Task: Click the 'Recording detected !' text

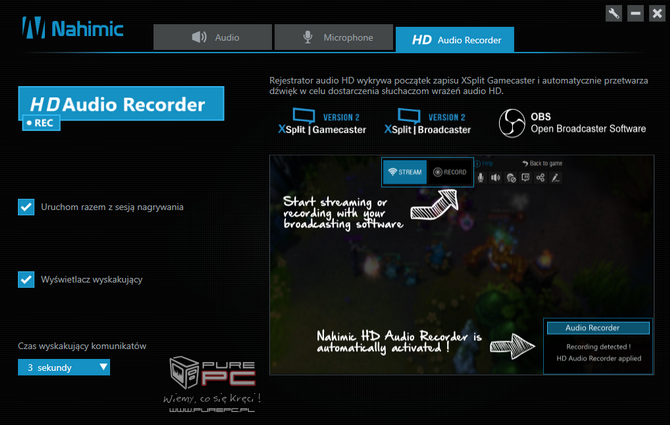Action: tap(598, 346)
